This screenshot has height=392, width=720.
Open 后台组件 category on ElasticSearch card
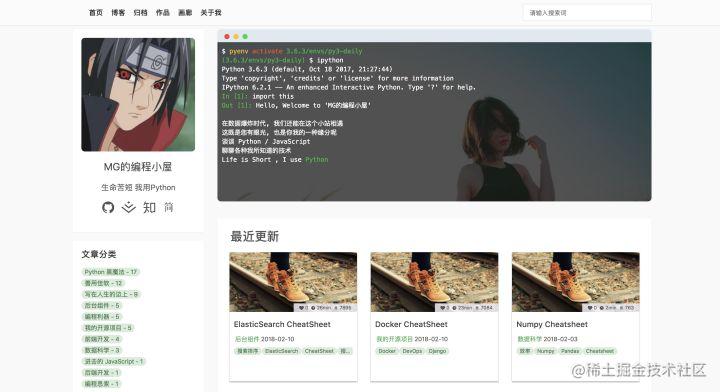pos(247,339)
